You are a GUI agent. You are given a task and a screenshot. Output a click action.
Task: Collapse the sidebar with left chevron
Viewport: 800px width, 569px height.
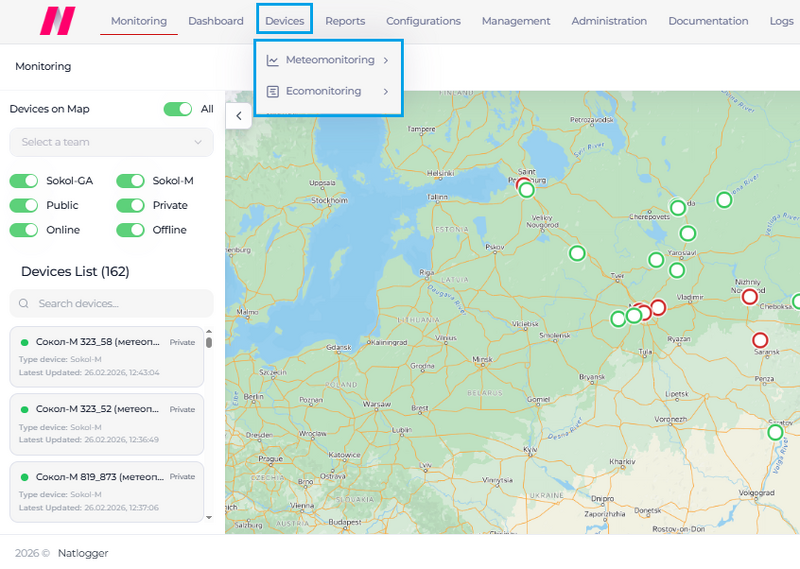(x=239, y=116)
